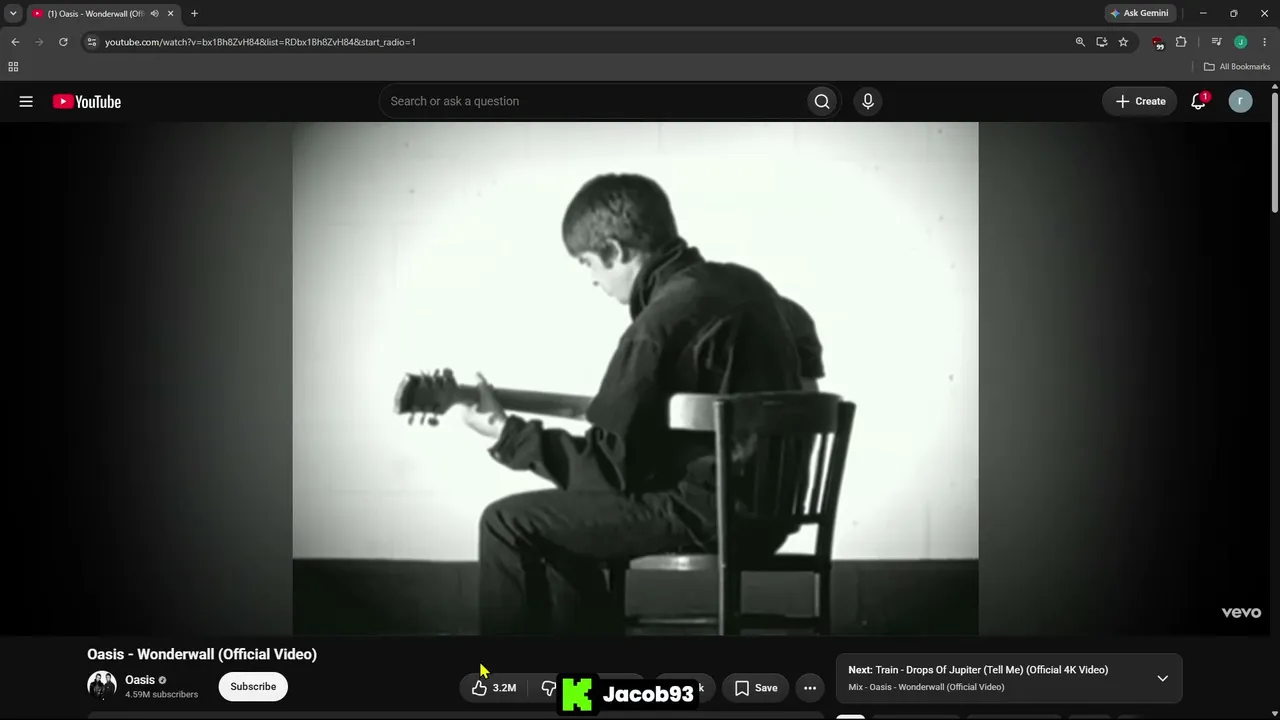This screenshot has height=720, width=1280.
Task: Click the magnifier search button on YouTube
Action: (x=822, y=101)
